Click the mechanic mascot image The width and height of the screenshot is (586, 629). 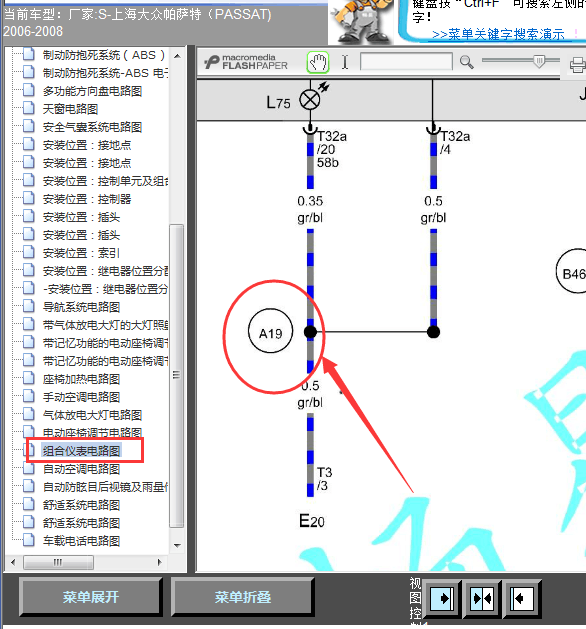pos(361,21)
